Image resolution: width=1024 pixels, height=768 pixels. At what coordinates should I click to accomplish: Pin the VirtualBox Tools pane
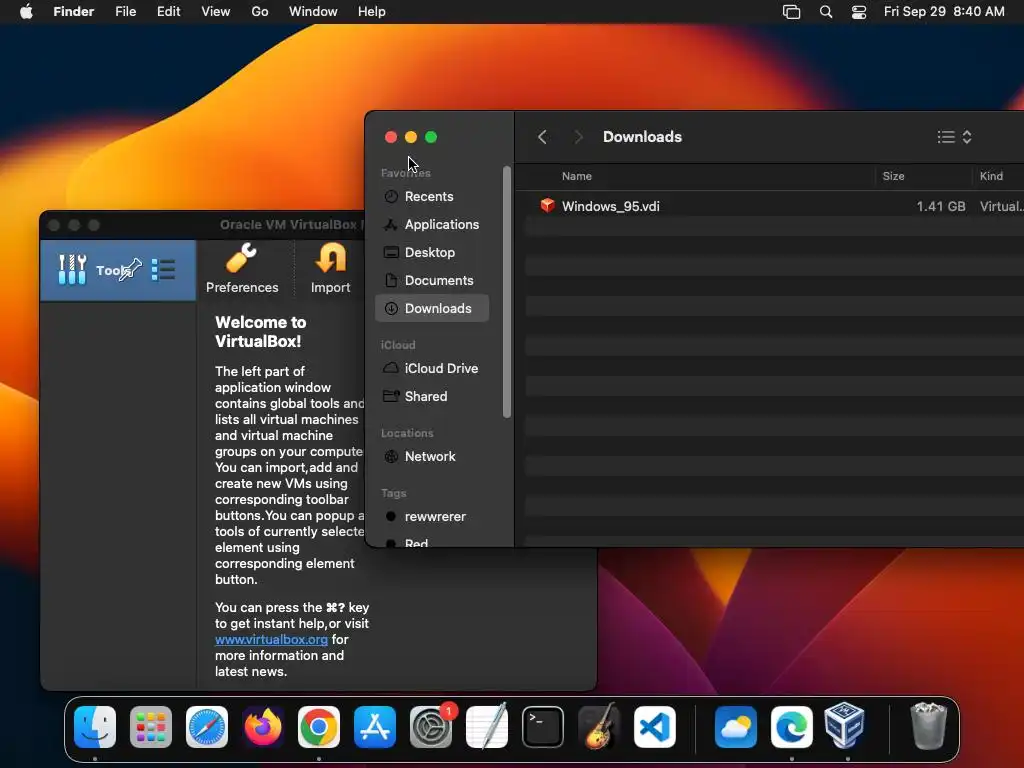point(130,269)
